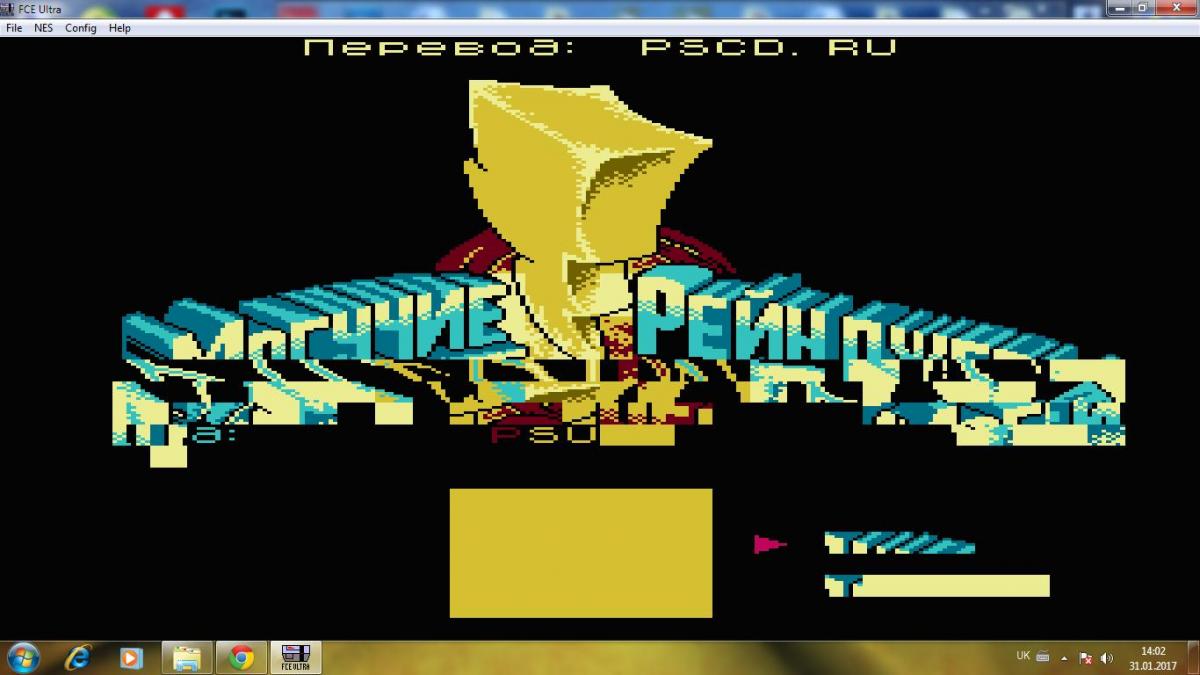Open the Config menu

pyautogui.click(x=81, y=28)
